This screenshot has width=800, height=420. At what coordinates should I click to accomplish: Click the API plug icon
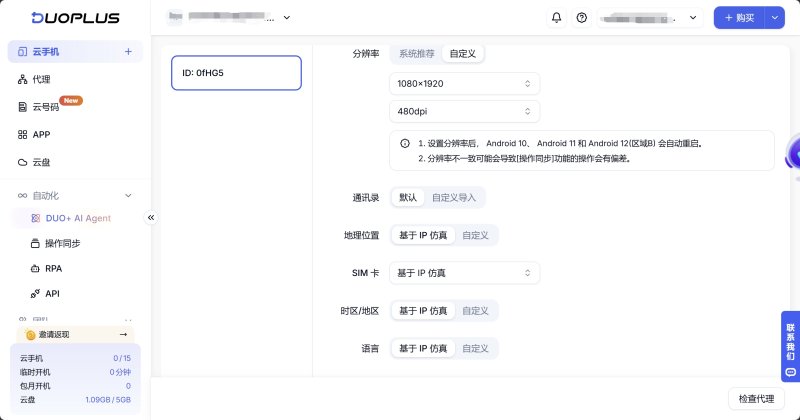(x=35, y=293)
